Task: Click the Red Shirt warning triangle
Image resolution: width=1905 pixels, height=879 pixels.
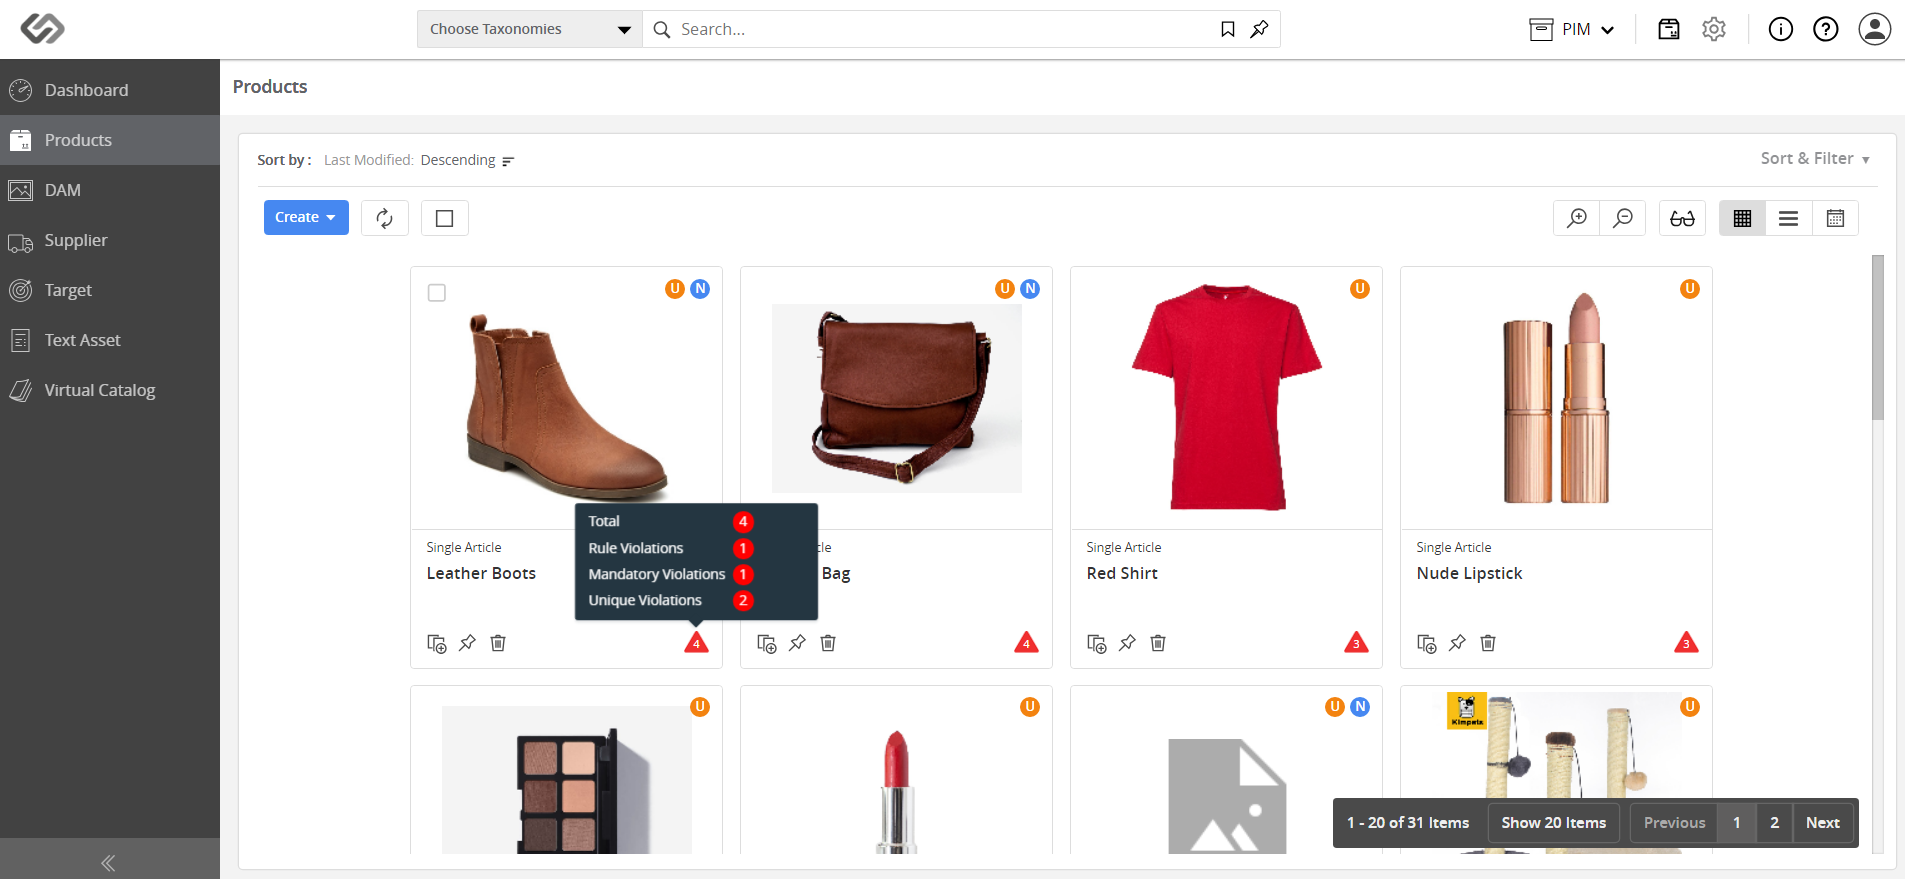Action: 1356,643
